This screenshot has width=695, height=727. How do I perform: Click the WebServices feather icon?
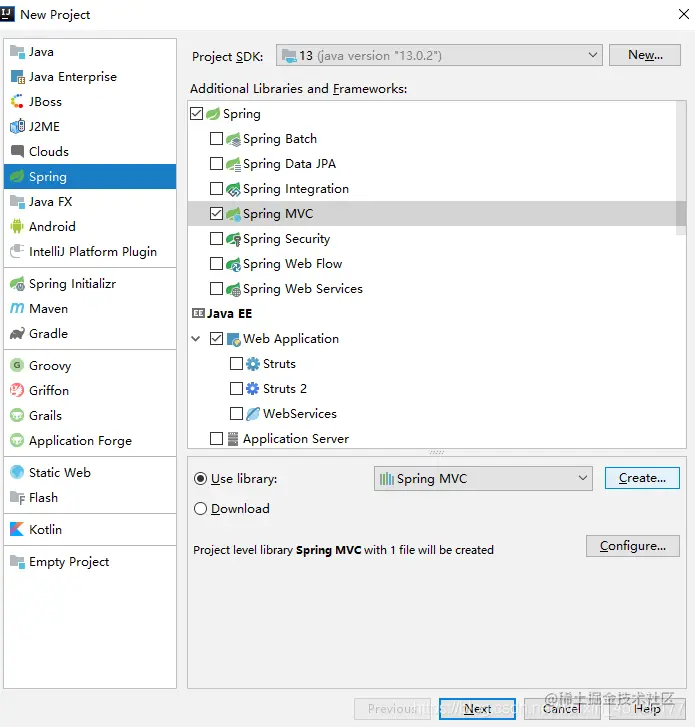tap(253, 414)
